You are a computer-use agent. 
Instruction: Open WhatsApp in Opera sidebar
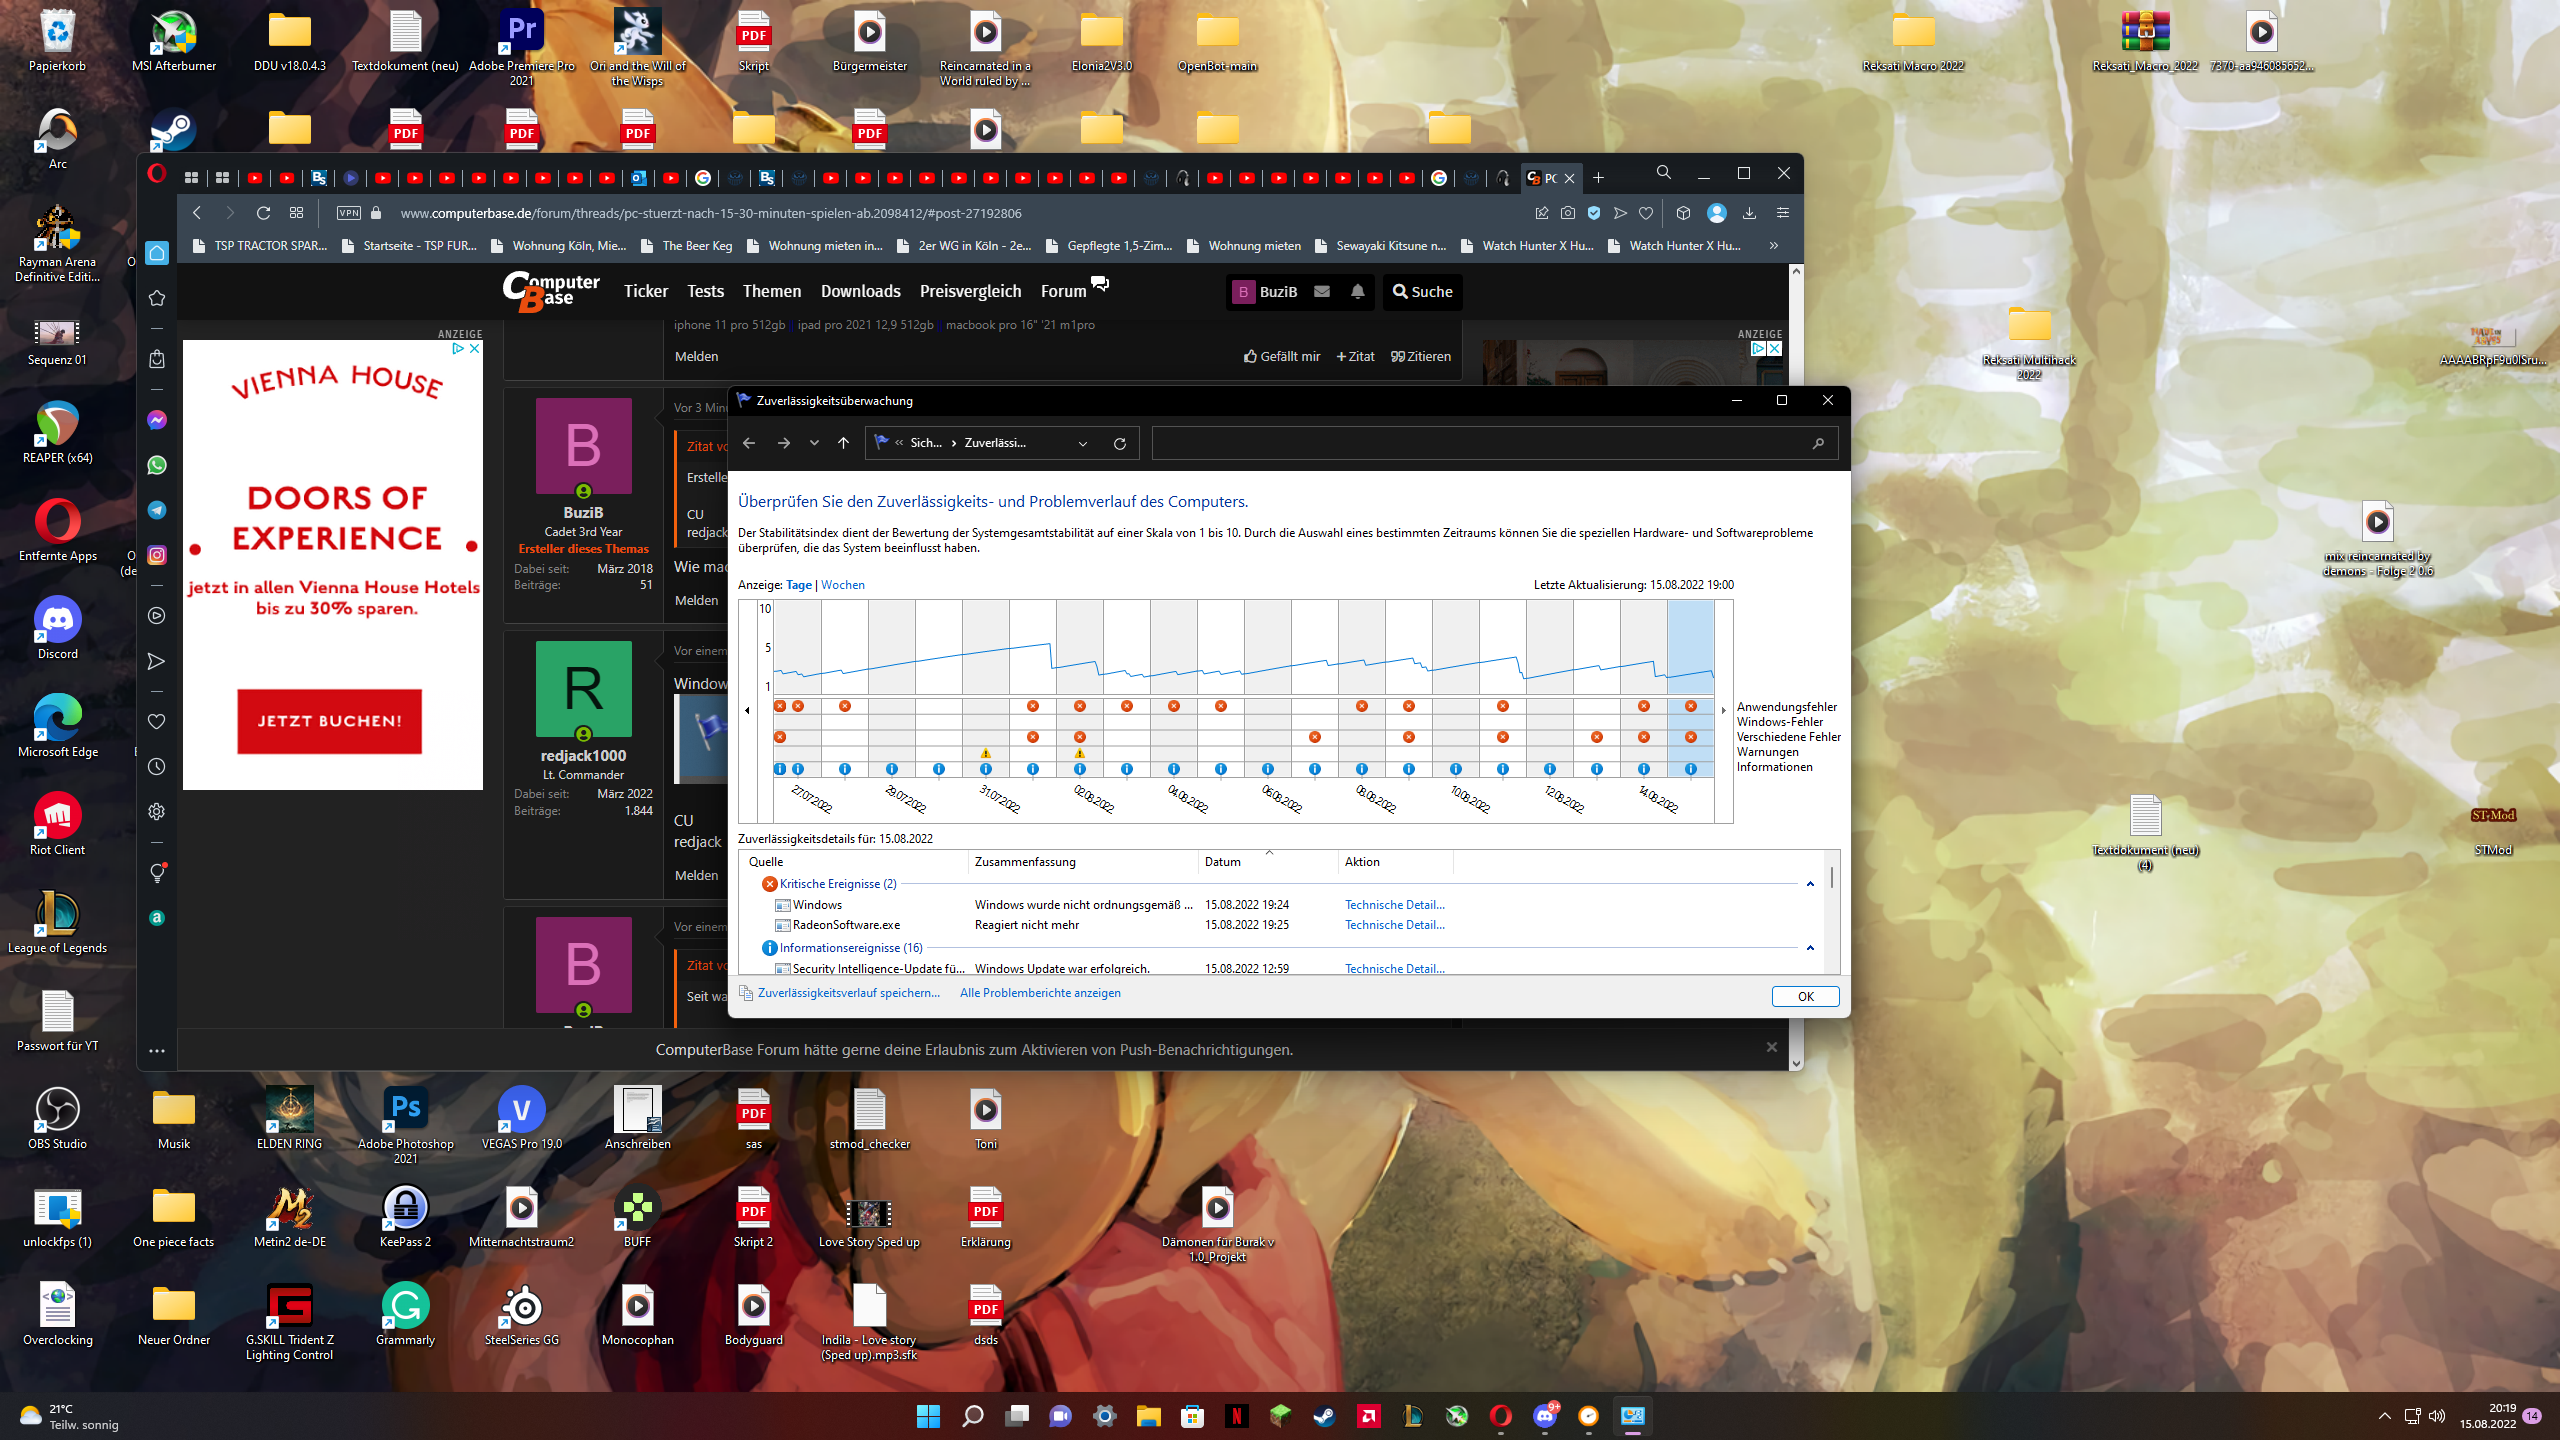(x=157, y=465)
